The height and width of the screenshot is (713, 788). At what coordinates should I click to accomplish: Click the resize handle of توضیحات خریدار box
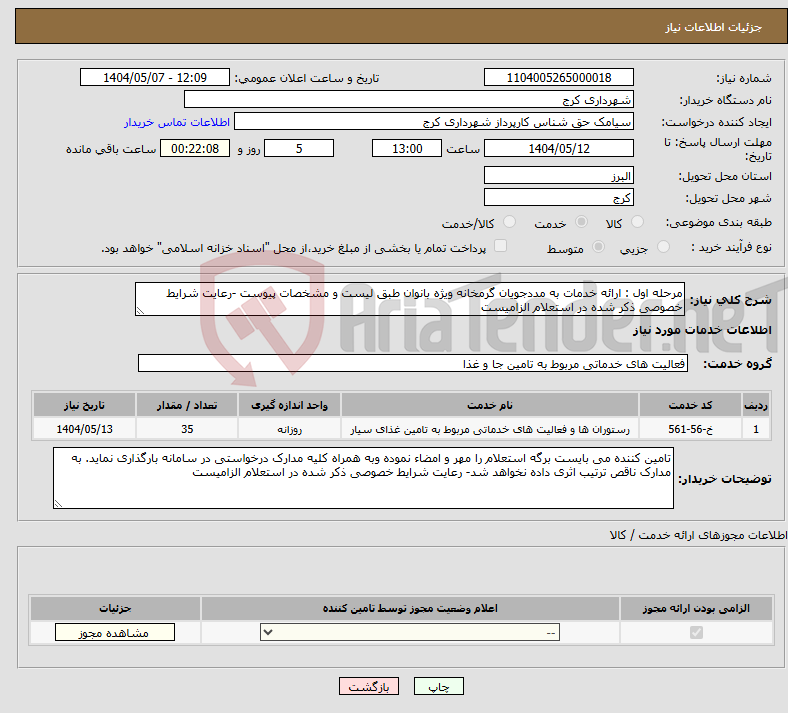tap(59, 503)
